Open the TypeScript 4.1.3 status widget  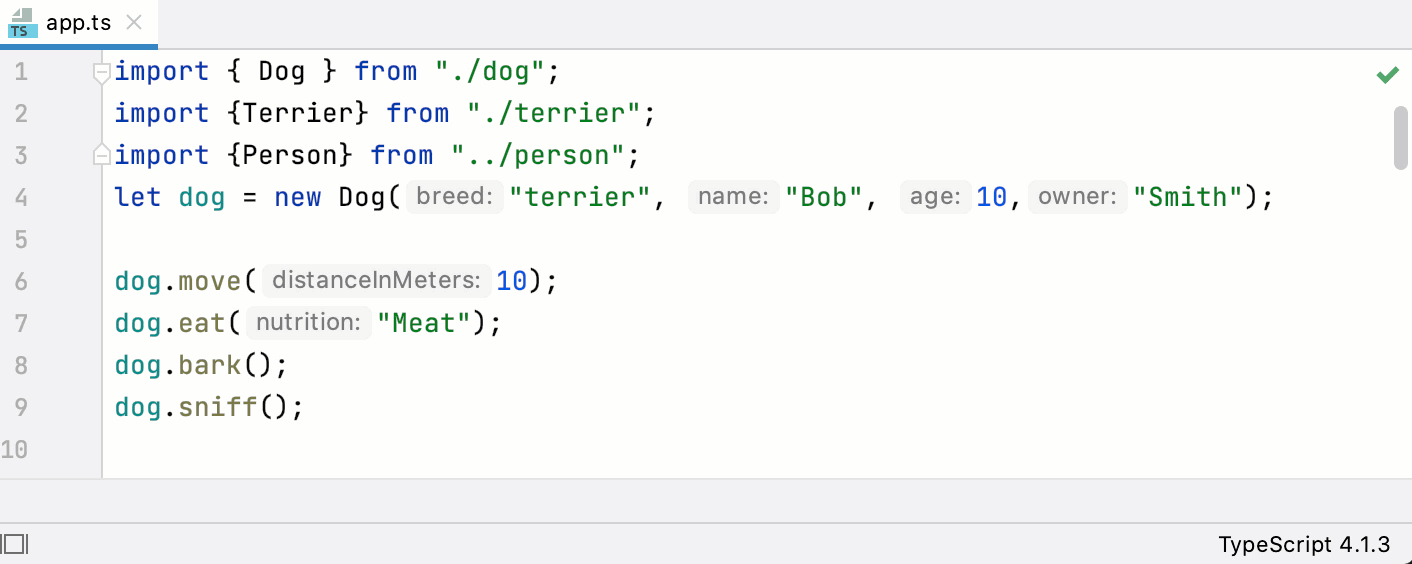coord(1303,544)
